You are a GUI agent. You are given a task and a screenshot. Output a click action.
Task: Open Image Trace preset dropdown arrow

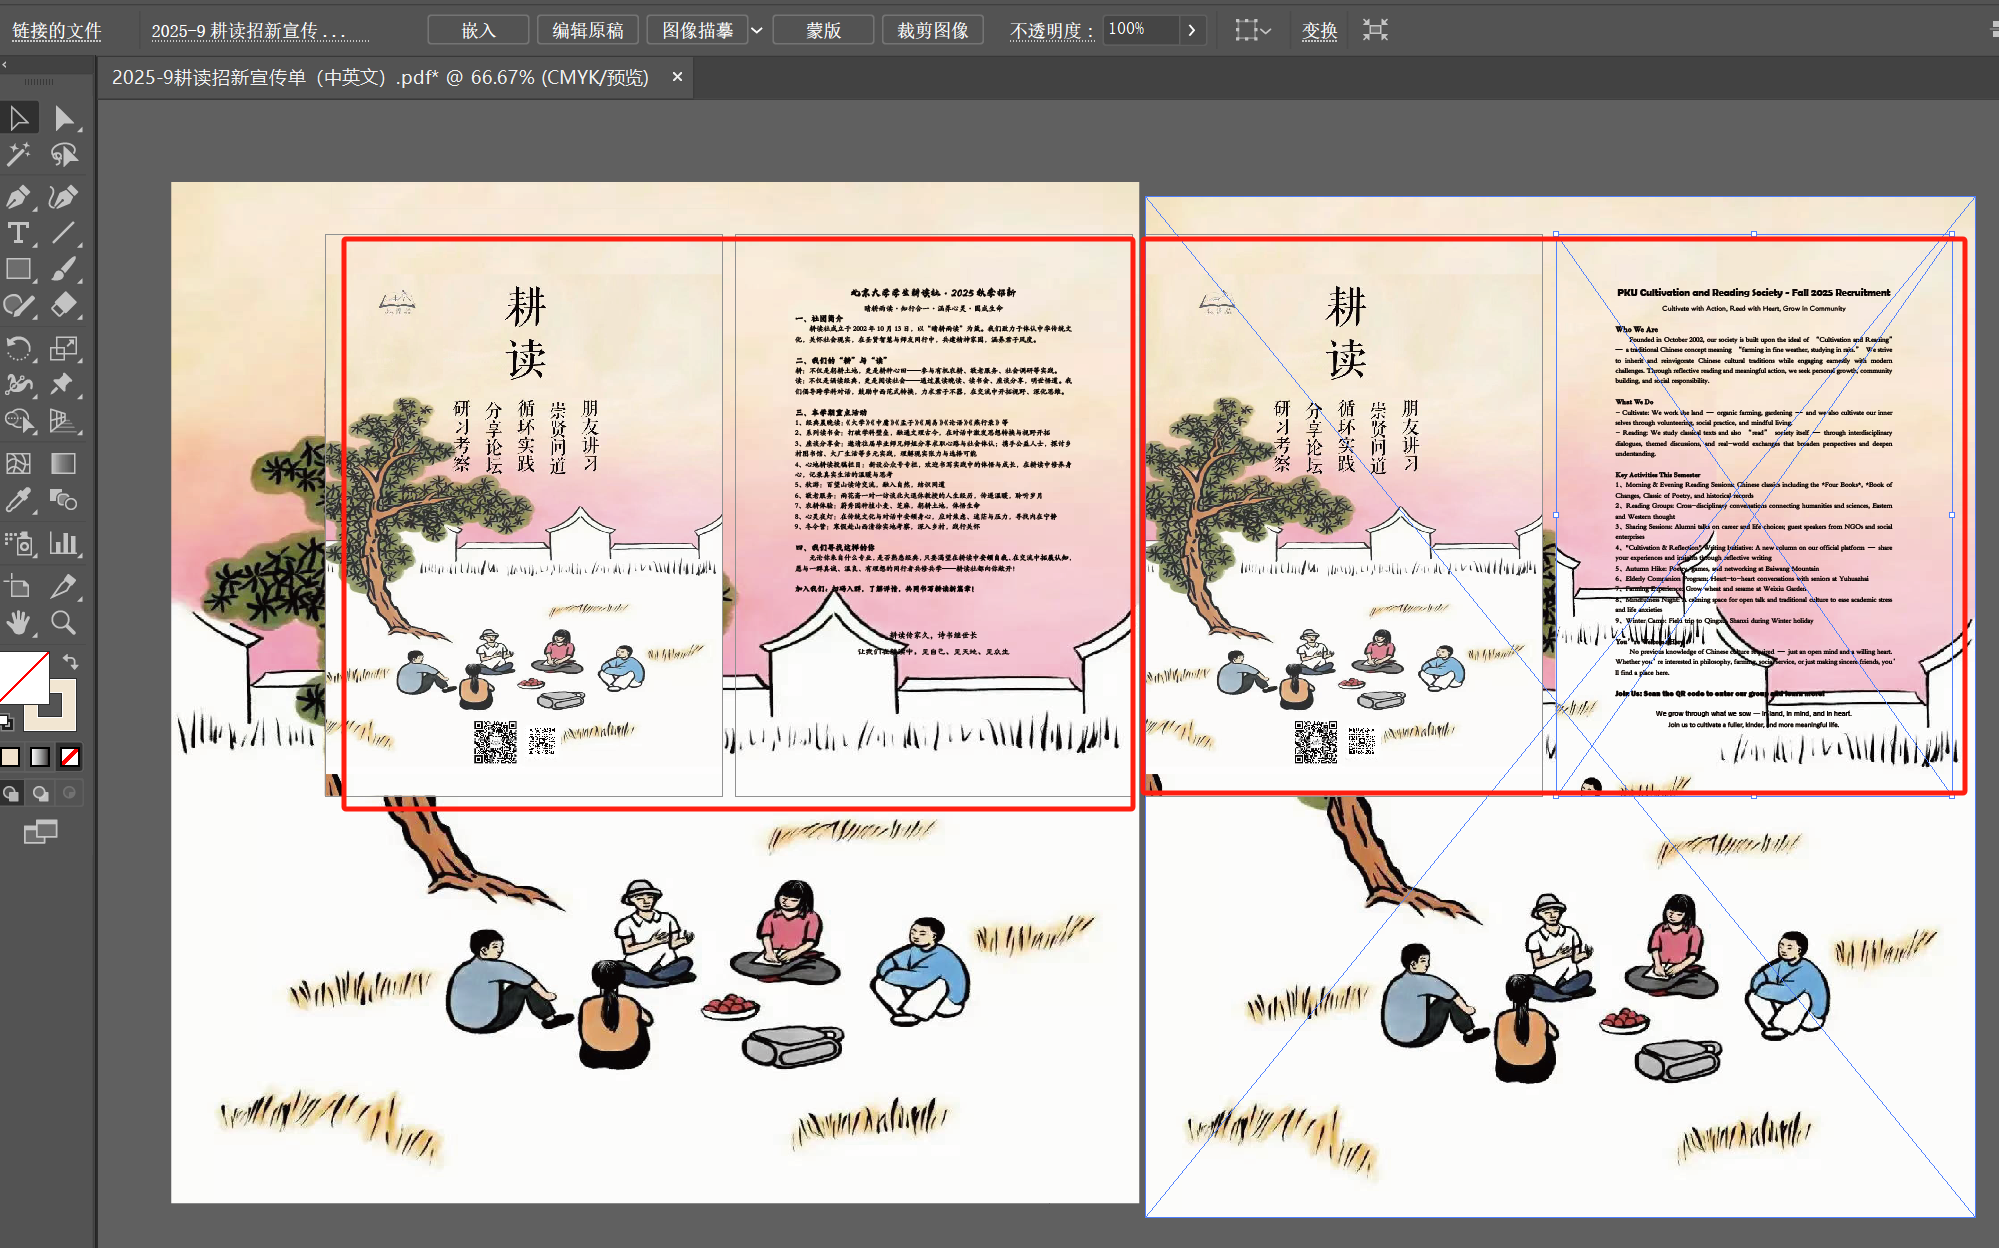[757, 30]
